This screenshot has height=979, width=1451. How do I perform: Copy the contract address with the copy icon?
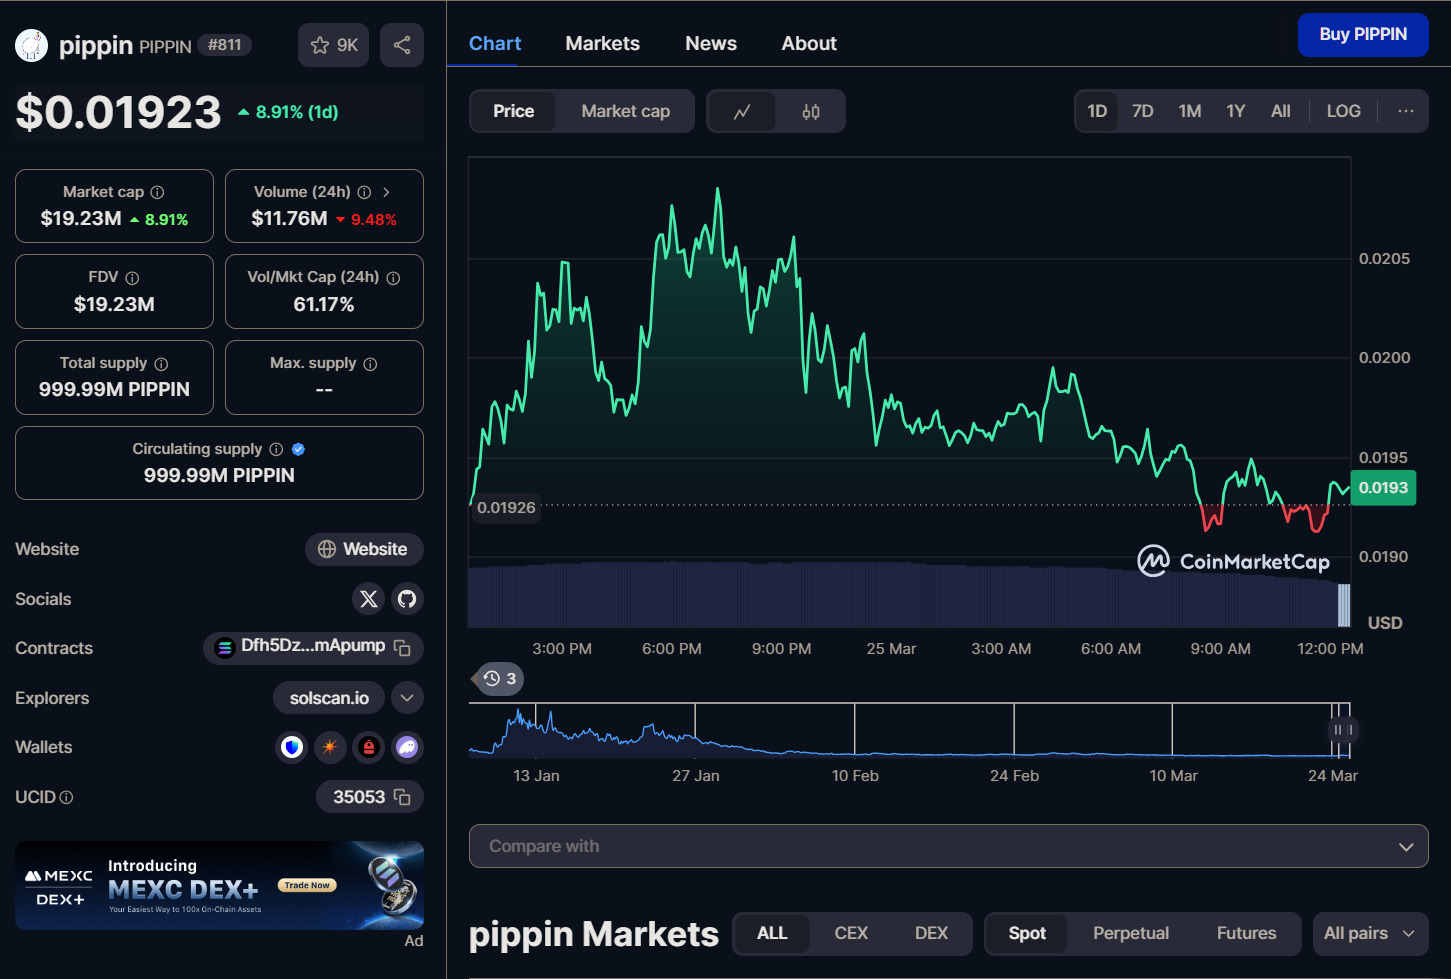402,648
